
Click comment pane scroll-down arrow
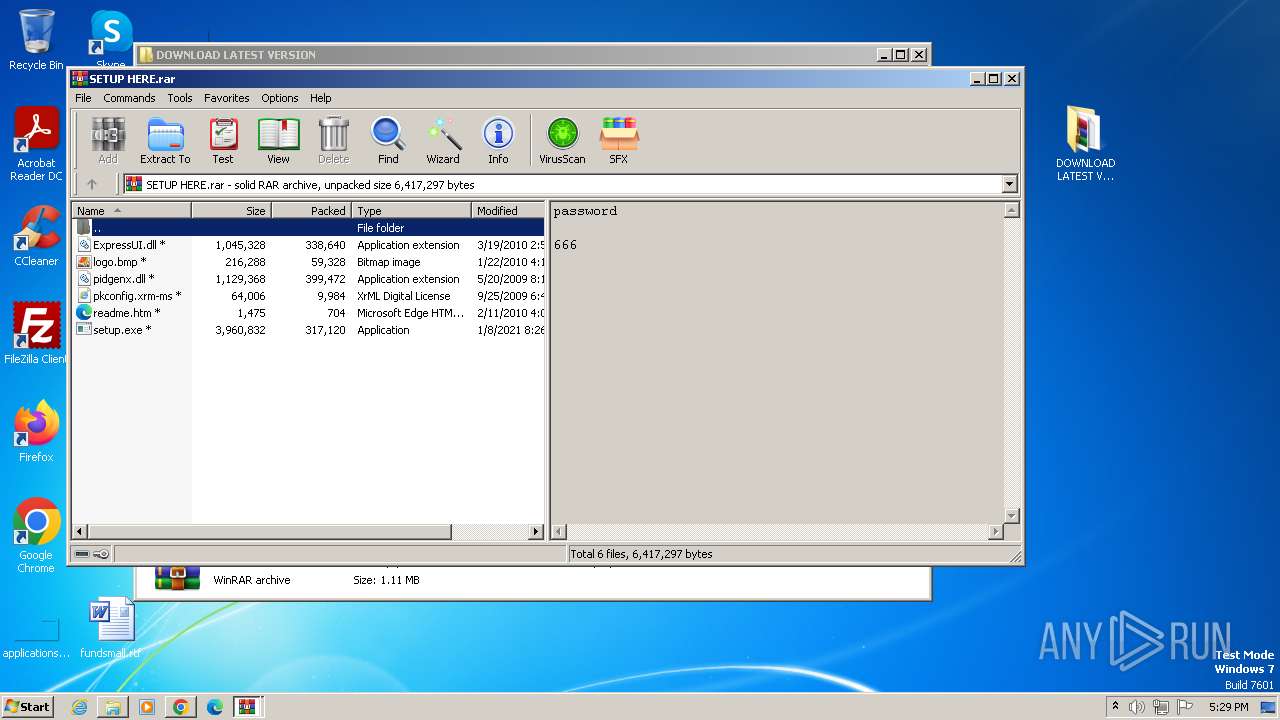pos(1011,516)
